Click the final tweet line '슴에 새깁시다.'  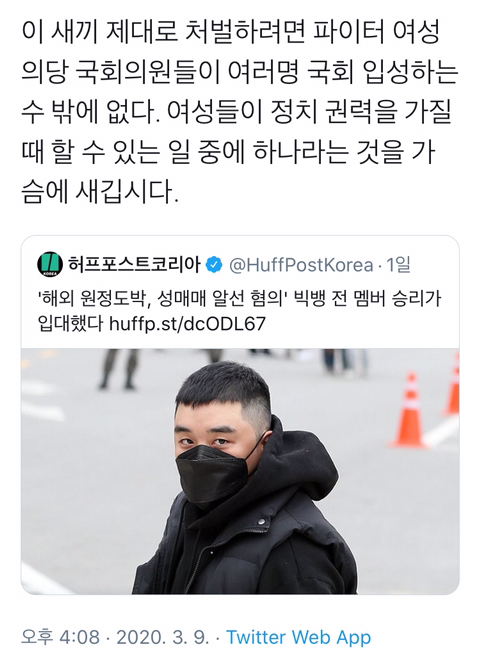coord(100,192)
